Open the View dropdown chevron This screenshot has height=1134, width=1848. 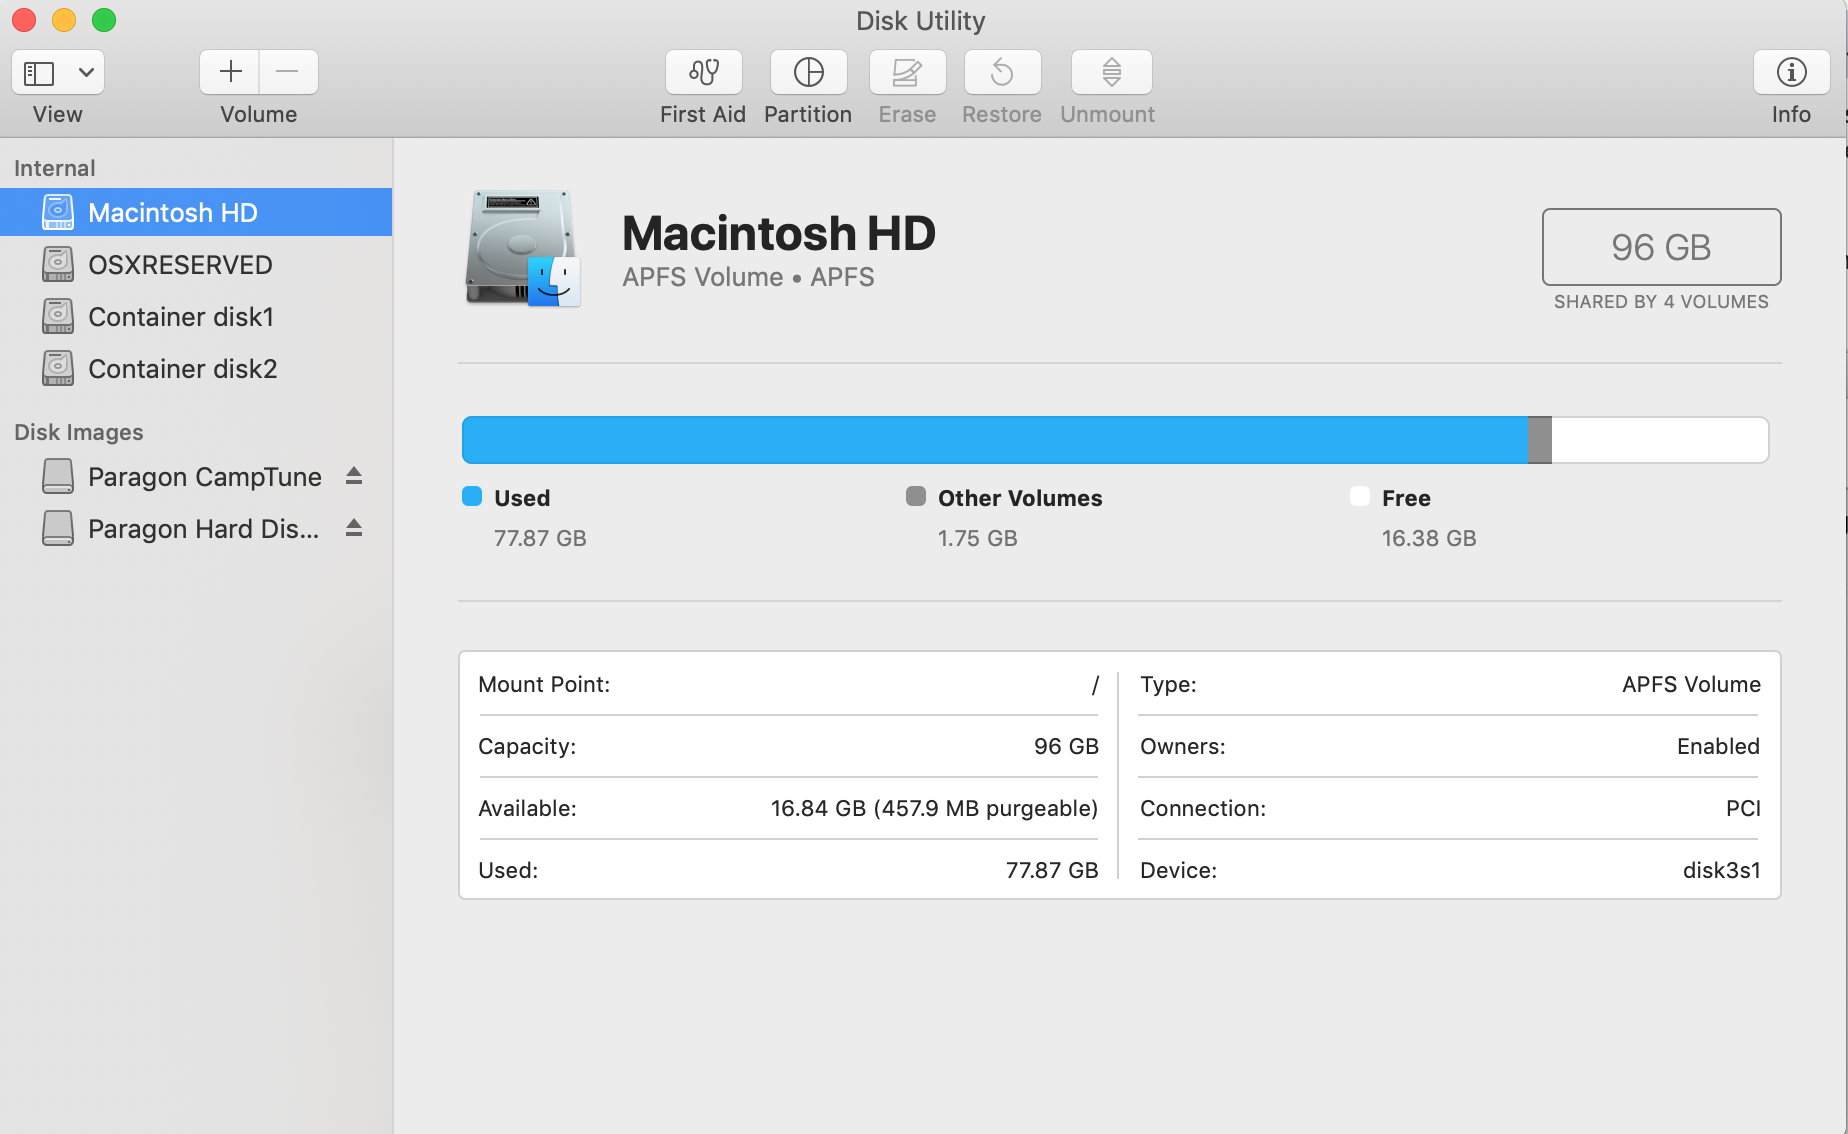tap(86, 73)
